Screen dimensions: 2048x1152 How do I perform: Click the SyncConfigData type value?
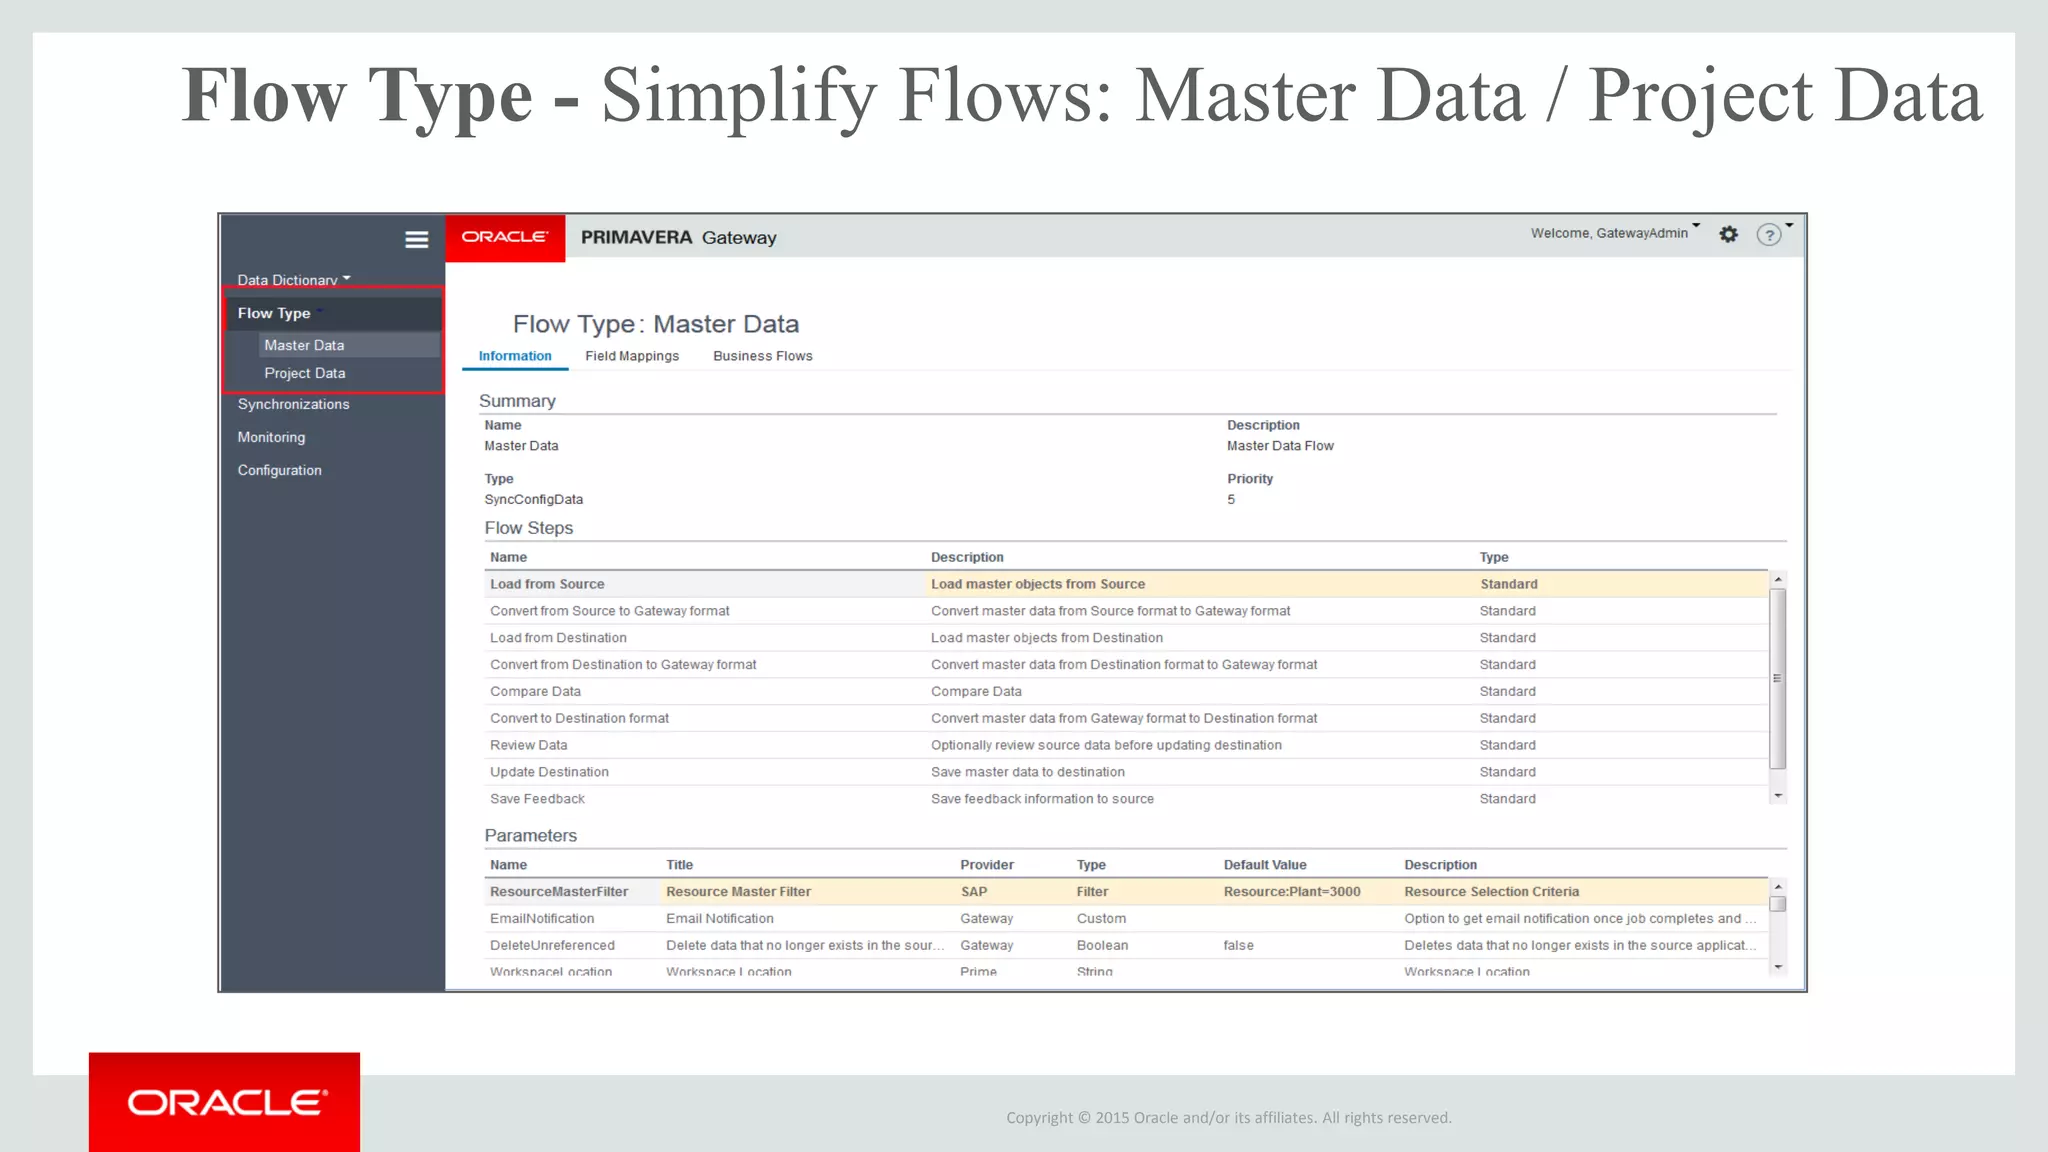(x=534, y=499)
